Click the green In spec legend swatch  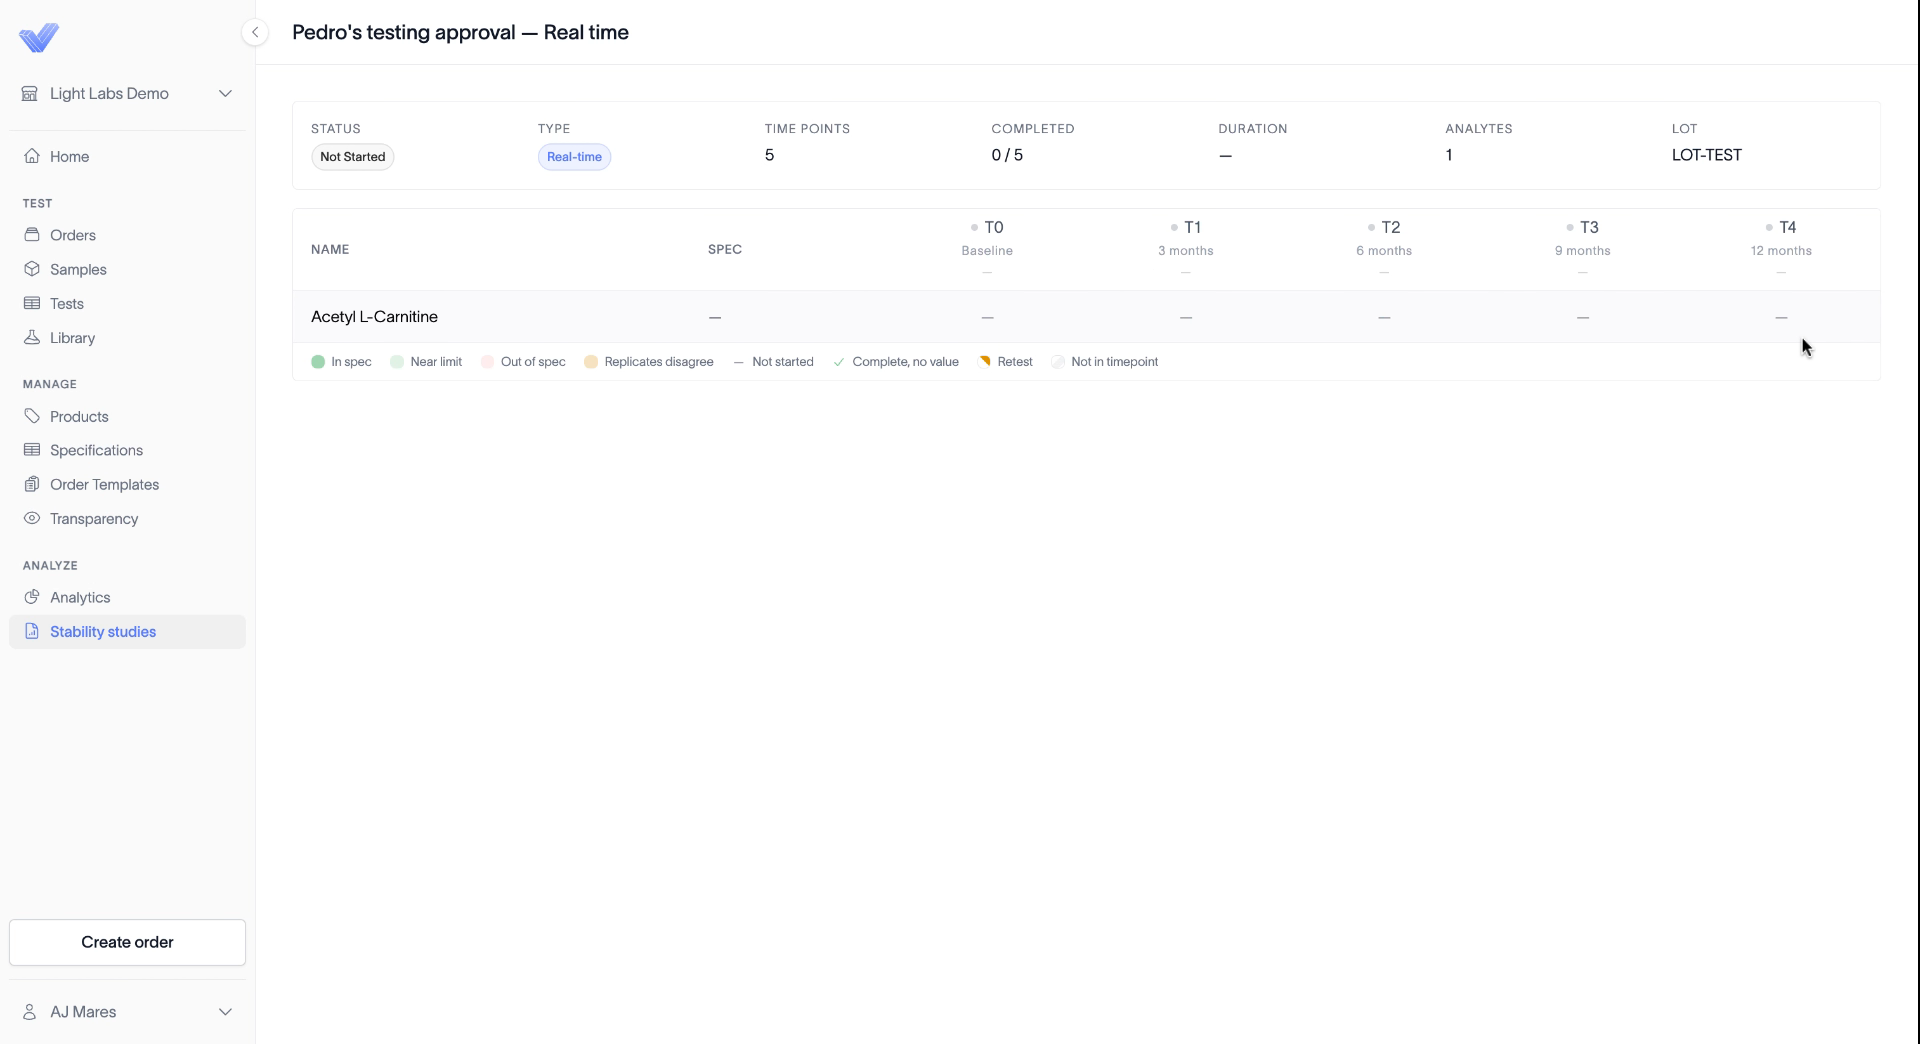[x=318, y=362]
